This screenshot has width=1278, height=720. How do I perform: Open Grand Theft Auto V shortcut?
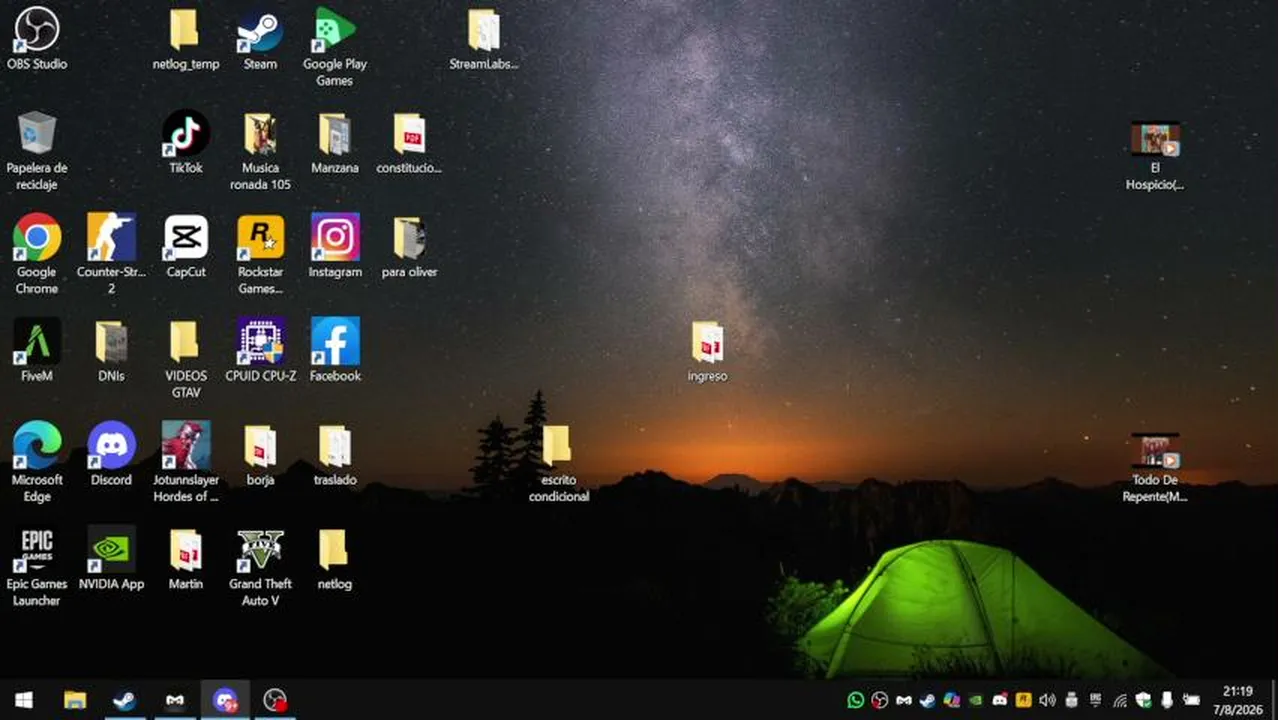click(260, 567)
